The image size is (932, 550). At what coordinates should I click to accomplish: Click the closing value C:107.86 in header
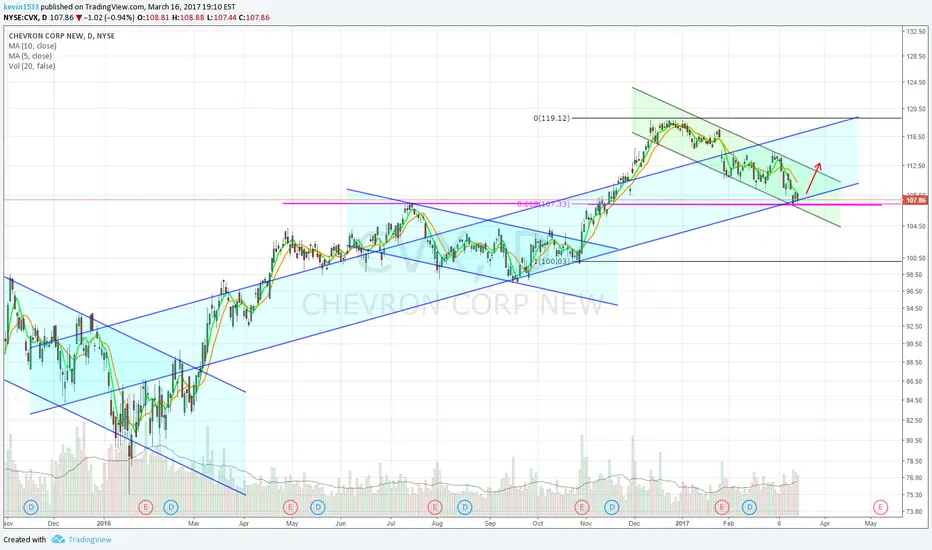(x=254, y=17)
